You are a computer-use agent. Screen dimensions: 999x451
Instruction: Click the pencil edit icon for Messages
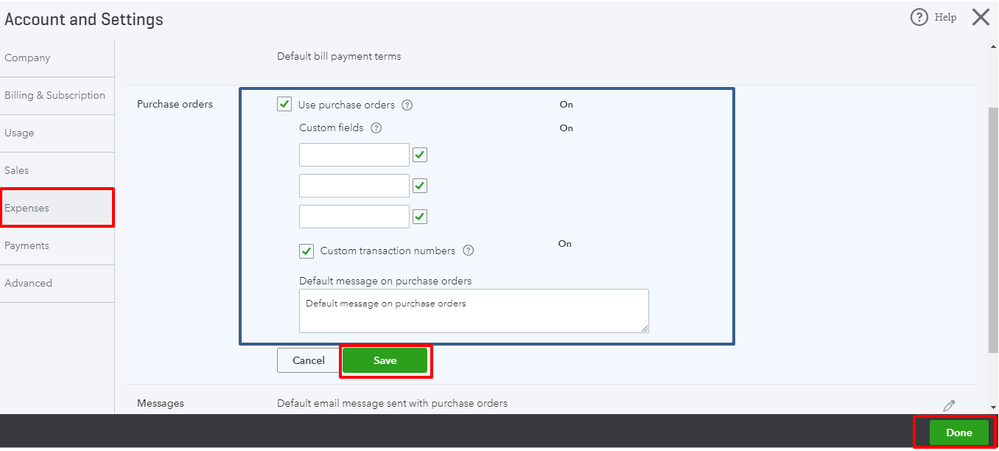click(x=948, y=405)
